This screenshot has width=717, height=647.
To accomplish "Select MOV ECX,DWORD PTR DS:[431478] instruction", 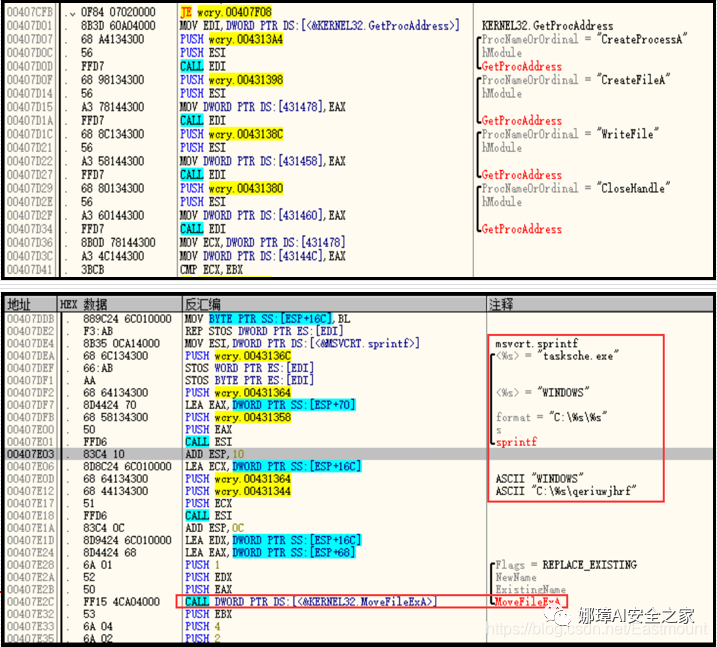I will tap(262, 242).
